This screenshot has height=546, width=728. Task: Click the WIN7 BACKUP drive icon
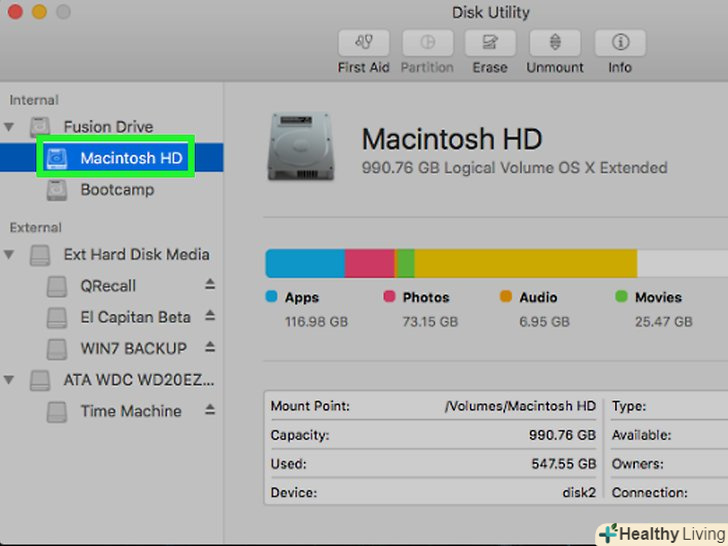[x=57, y=349]
